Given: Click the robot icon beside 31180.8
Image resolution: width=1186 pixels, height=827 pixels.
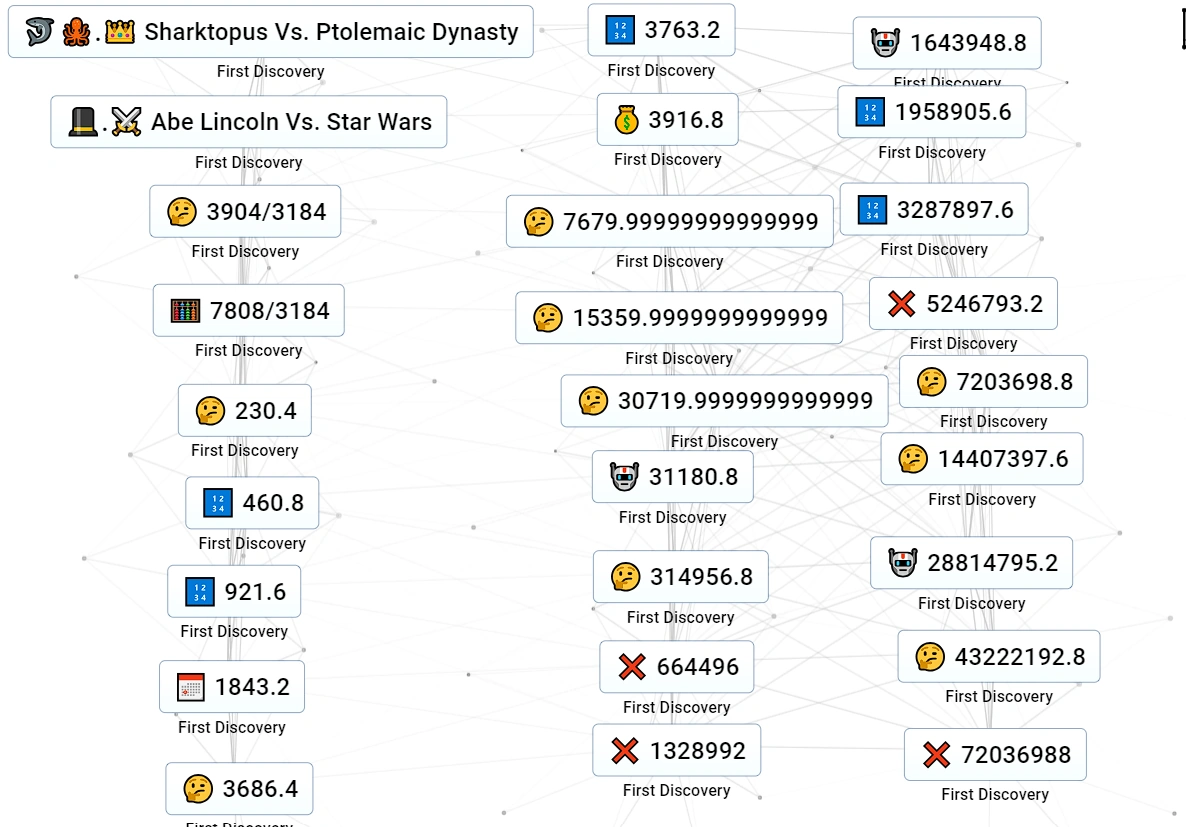Looking at the screenshot, I should click(x=624, y=477).
